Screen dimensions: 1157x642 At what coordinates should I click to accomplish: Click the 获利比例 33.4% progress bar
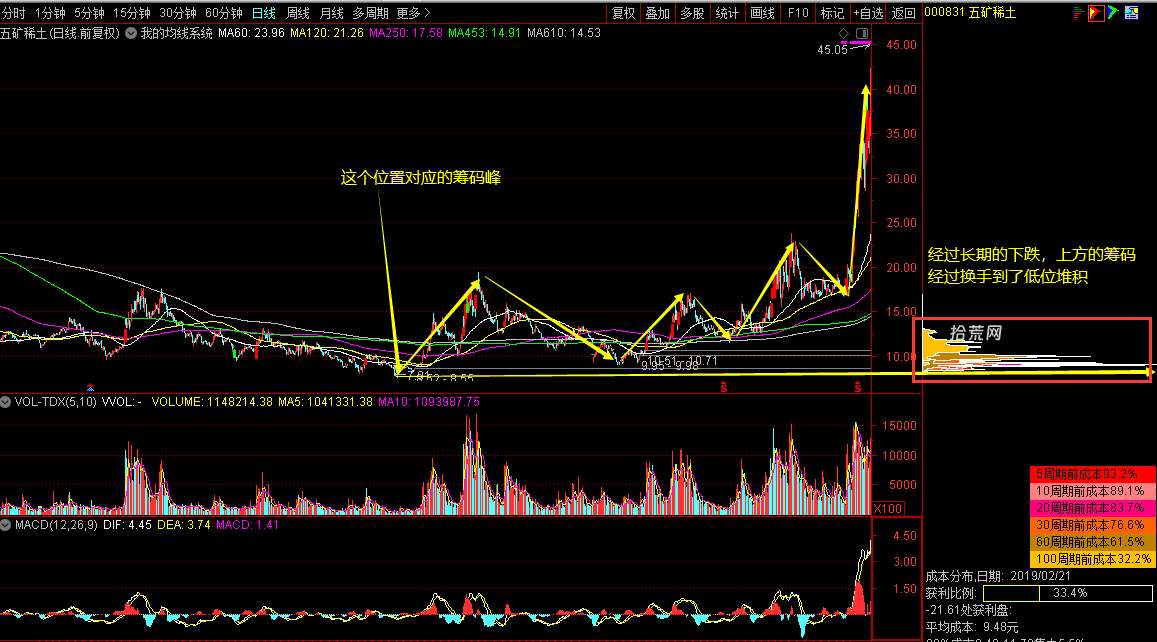(x=1068, y=593)
